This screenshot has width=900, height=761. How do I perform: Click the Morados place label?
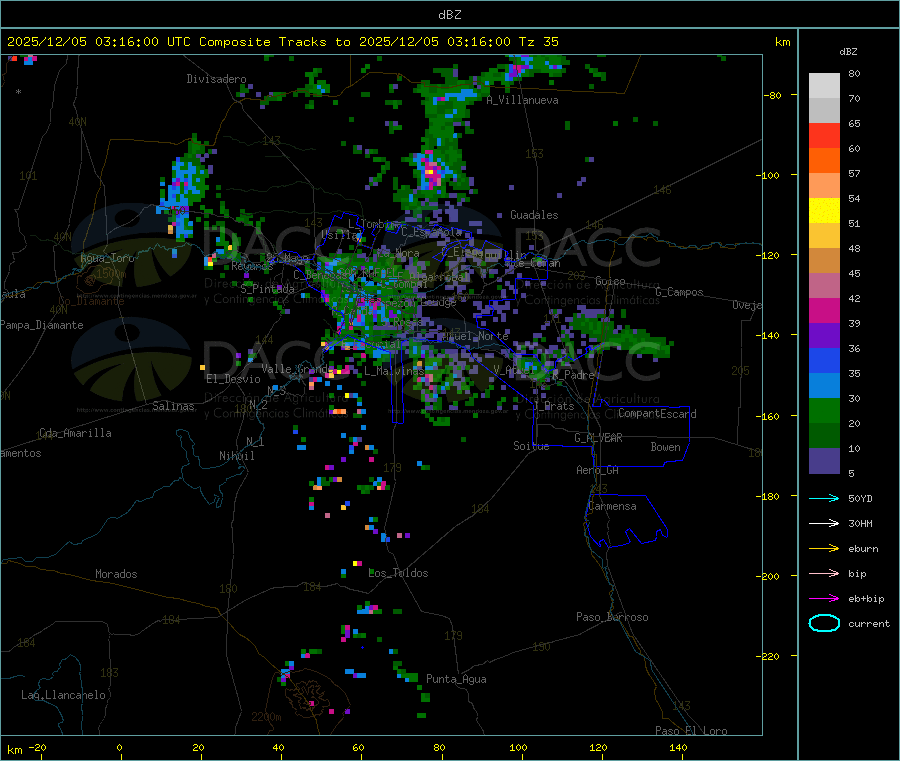(117, 574)
